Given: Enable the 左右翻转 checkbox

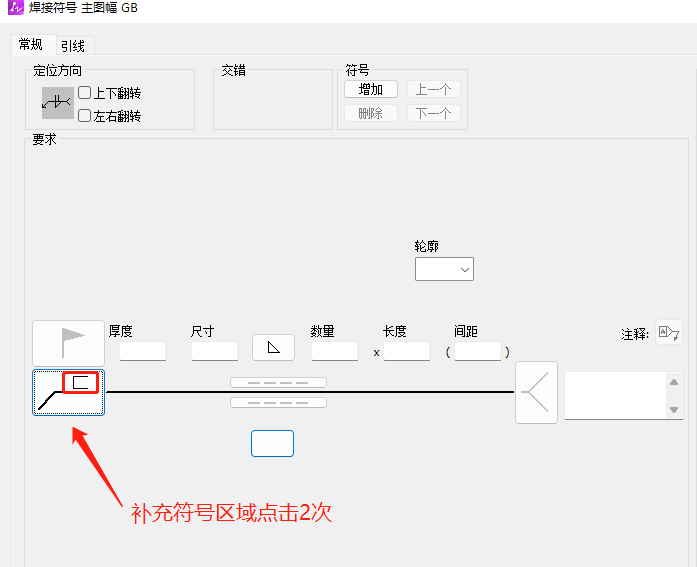Looking at the screenshot, I should pyautogui.click(x=84, y=116).
